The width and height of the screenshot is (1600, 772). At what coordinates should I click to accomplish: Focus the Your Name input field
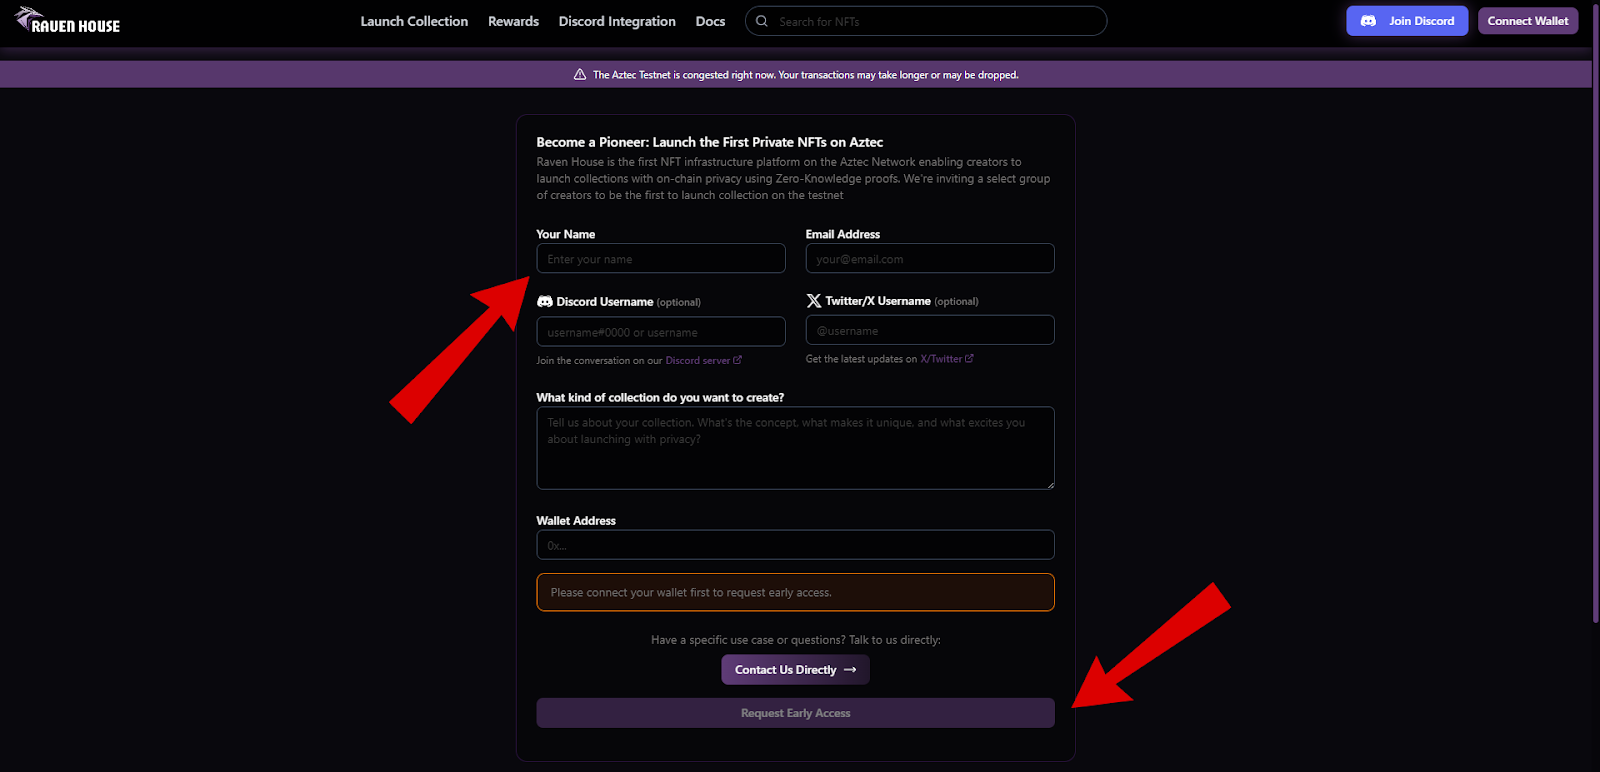(x=661, y=259)
